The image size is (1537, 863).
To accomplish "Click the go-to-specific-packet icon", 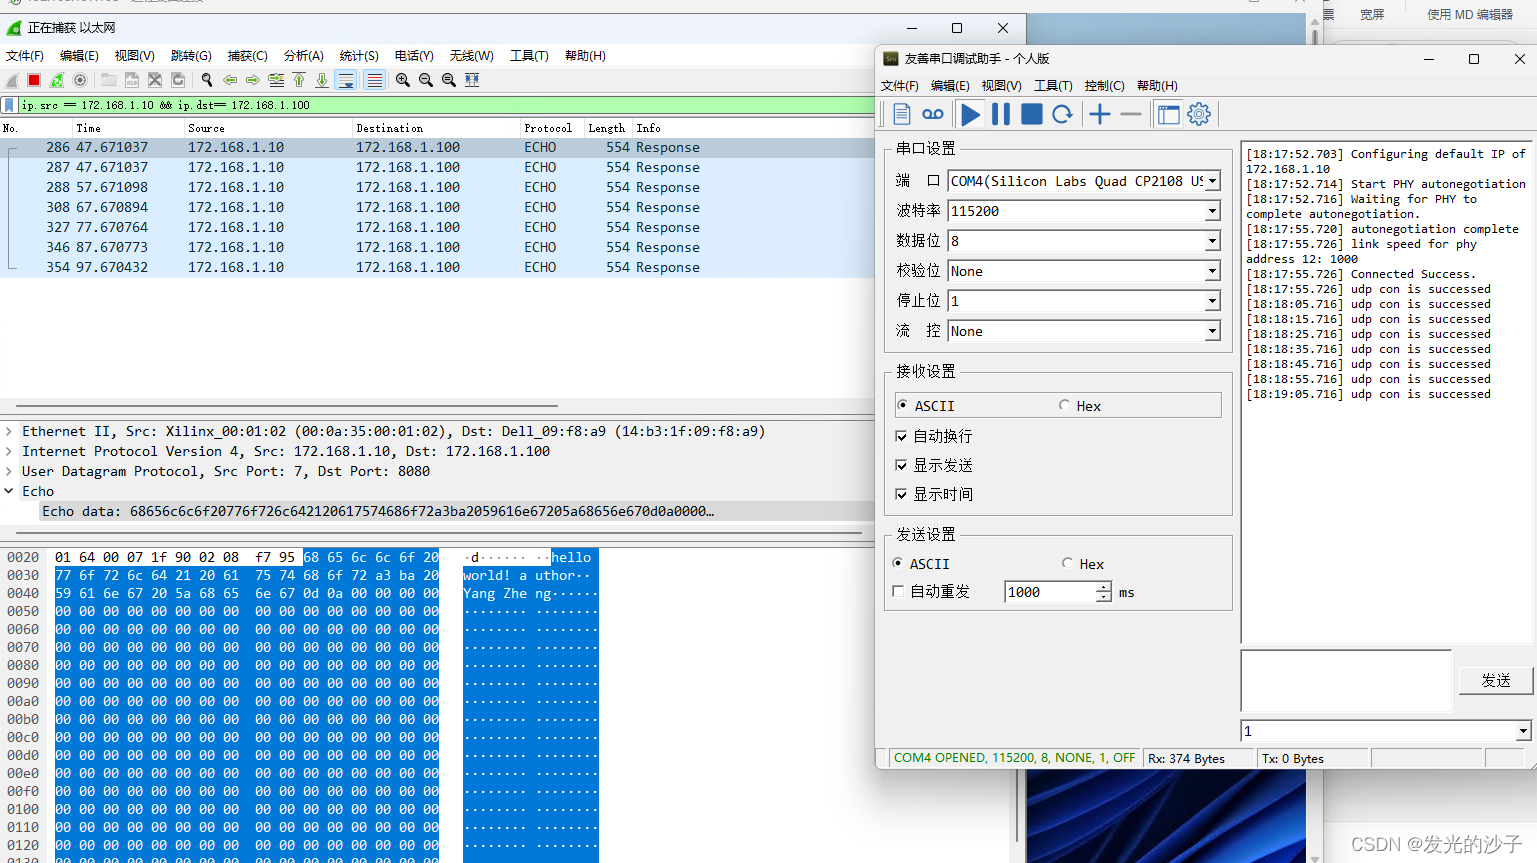I will pos(276,80).
